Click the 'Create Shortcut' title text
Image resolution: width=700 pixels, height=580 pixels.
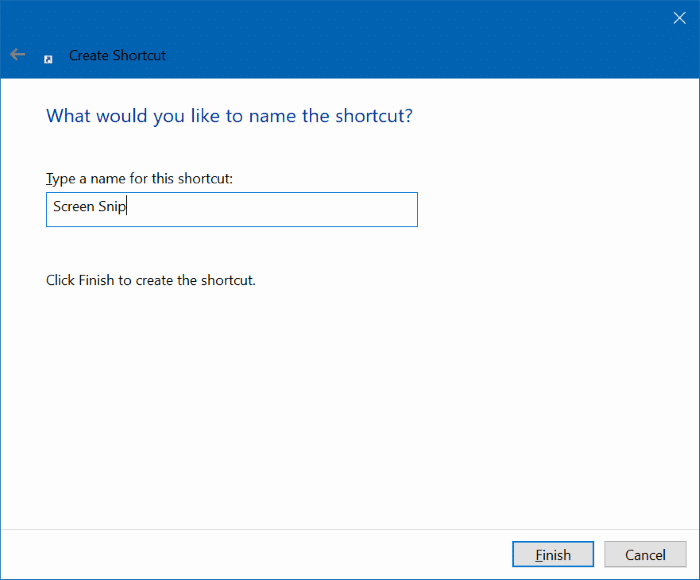point(117,55)
